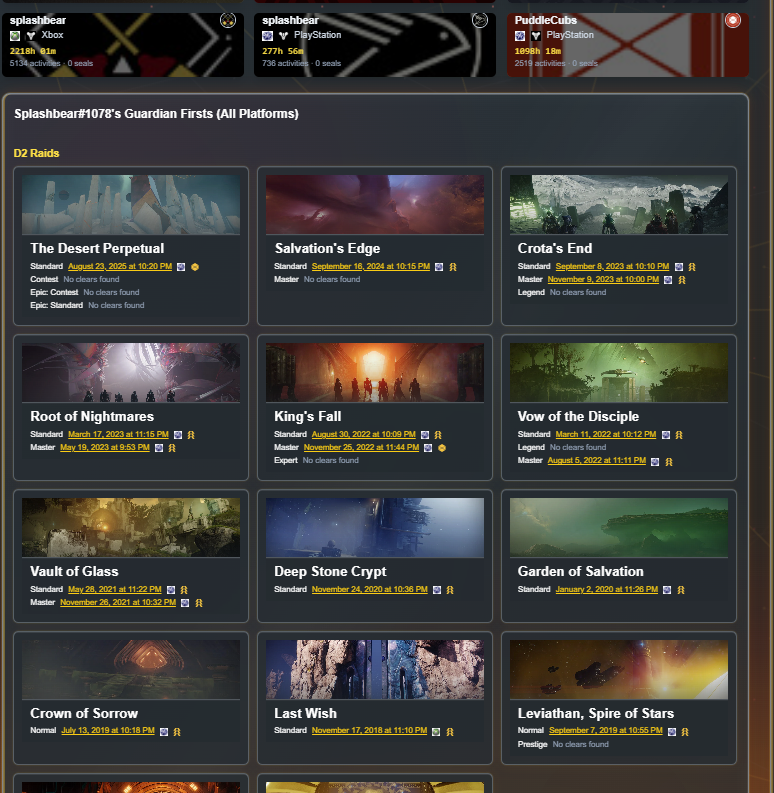Click the yellow fireteam icon beside November 26, 2021 date

[199, 603]
